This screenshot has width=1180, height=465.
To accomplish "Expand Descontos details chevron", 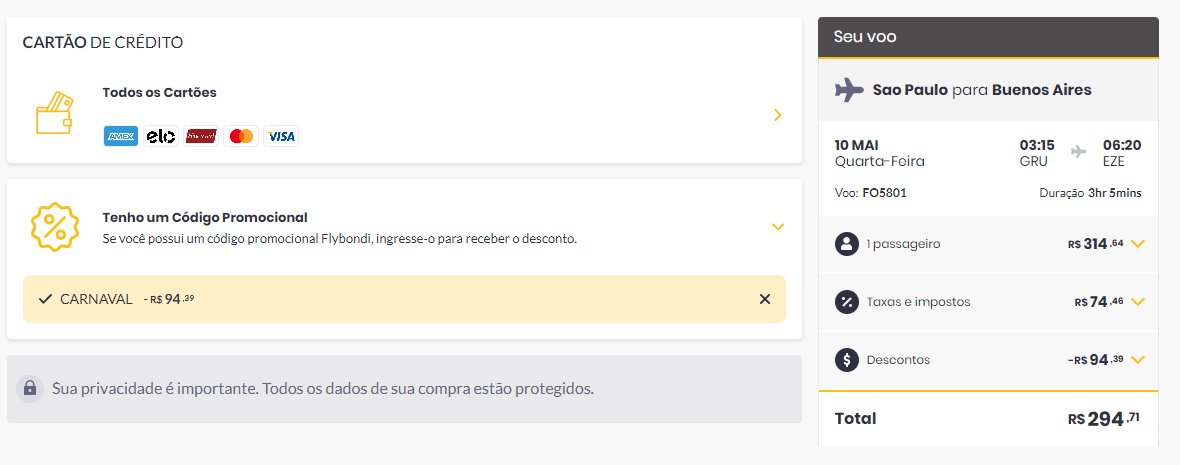I will 1138,360.
